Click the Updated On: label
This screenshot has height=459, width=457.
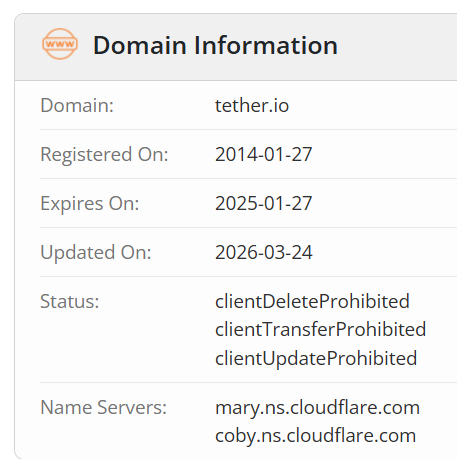96,253
